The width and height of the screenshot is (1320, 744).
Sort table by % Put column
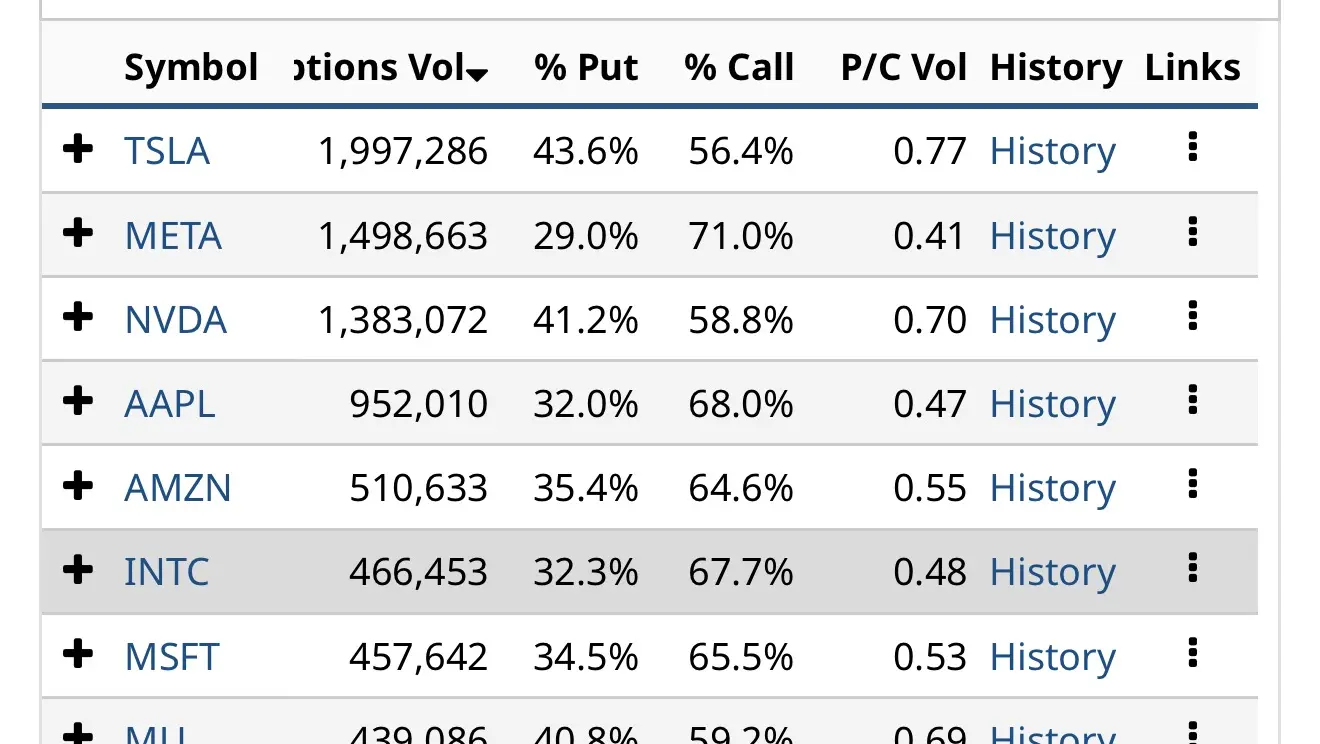pyautogui.click(x=586, y=67)
